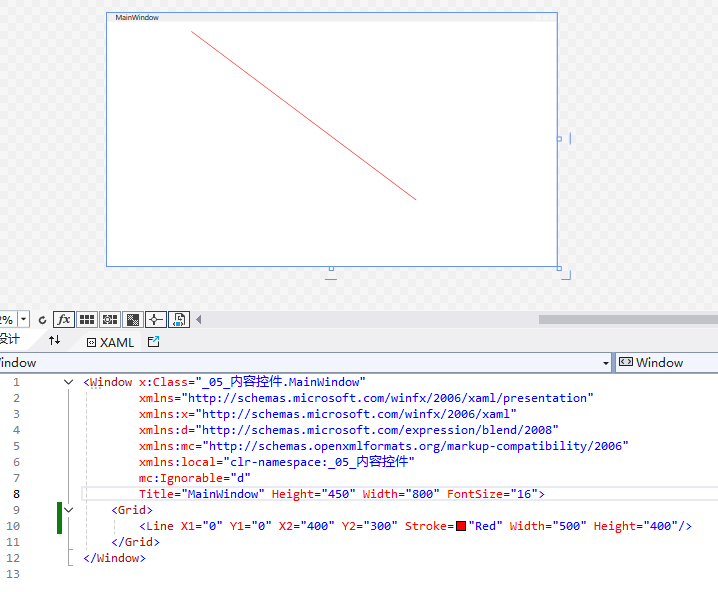This screenshot has width=718, height=592.
Task: Select the red line in design preview
Action: click(303, 115)
